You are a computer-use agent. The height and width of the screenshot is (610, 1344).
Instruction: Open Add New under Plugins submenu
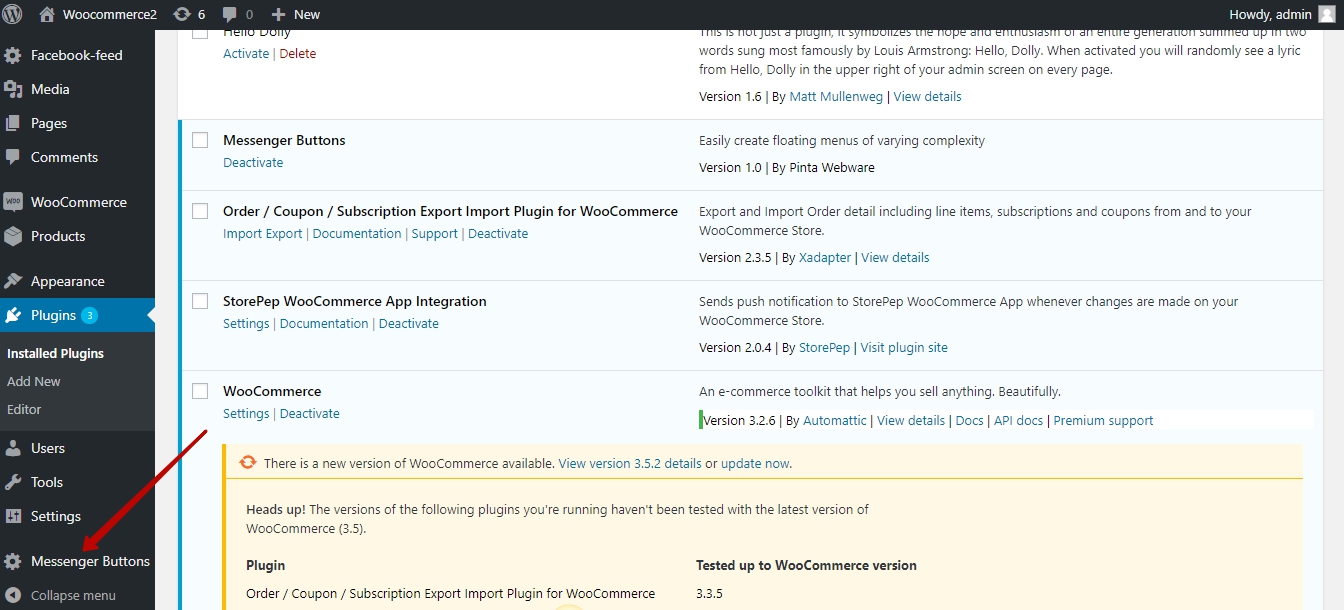pos(34,381)
